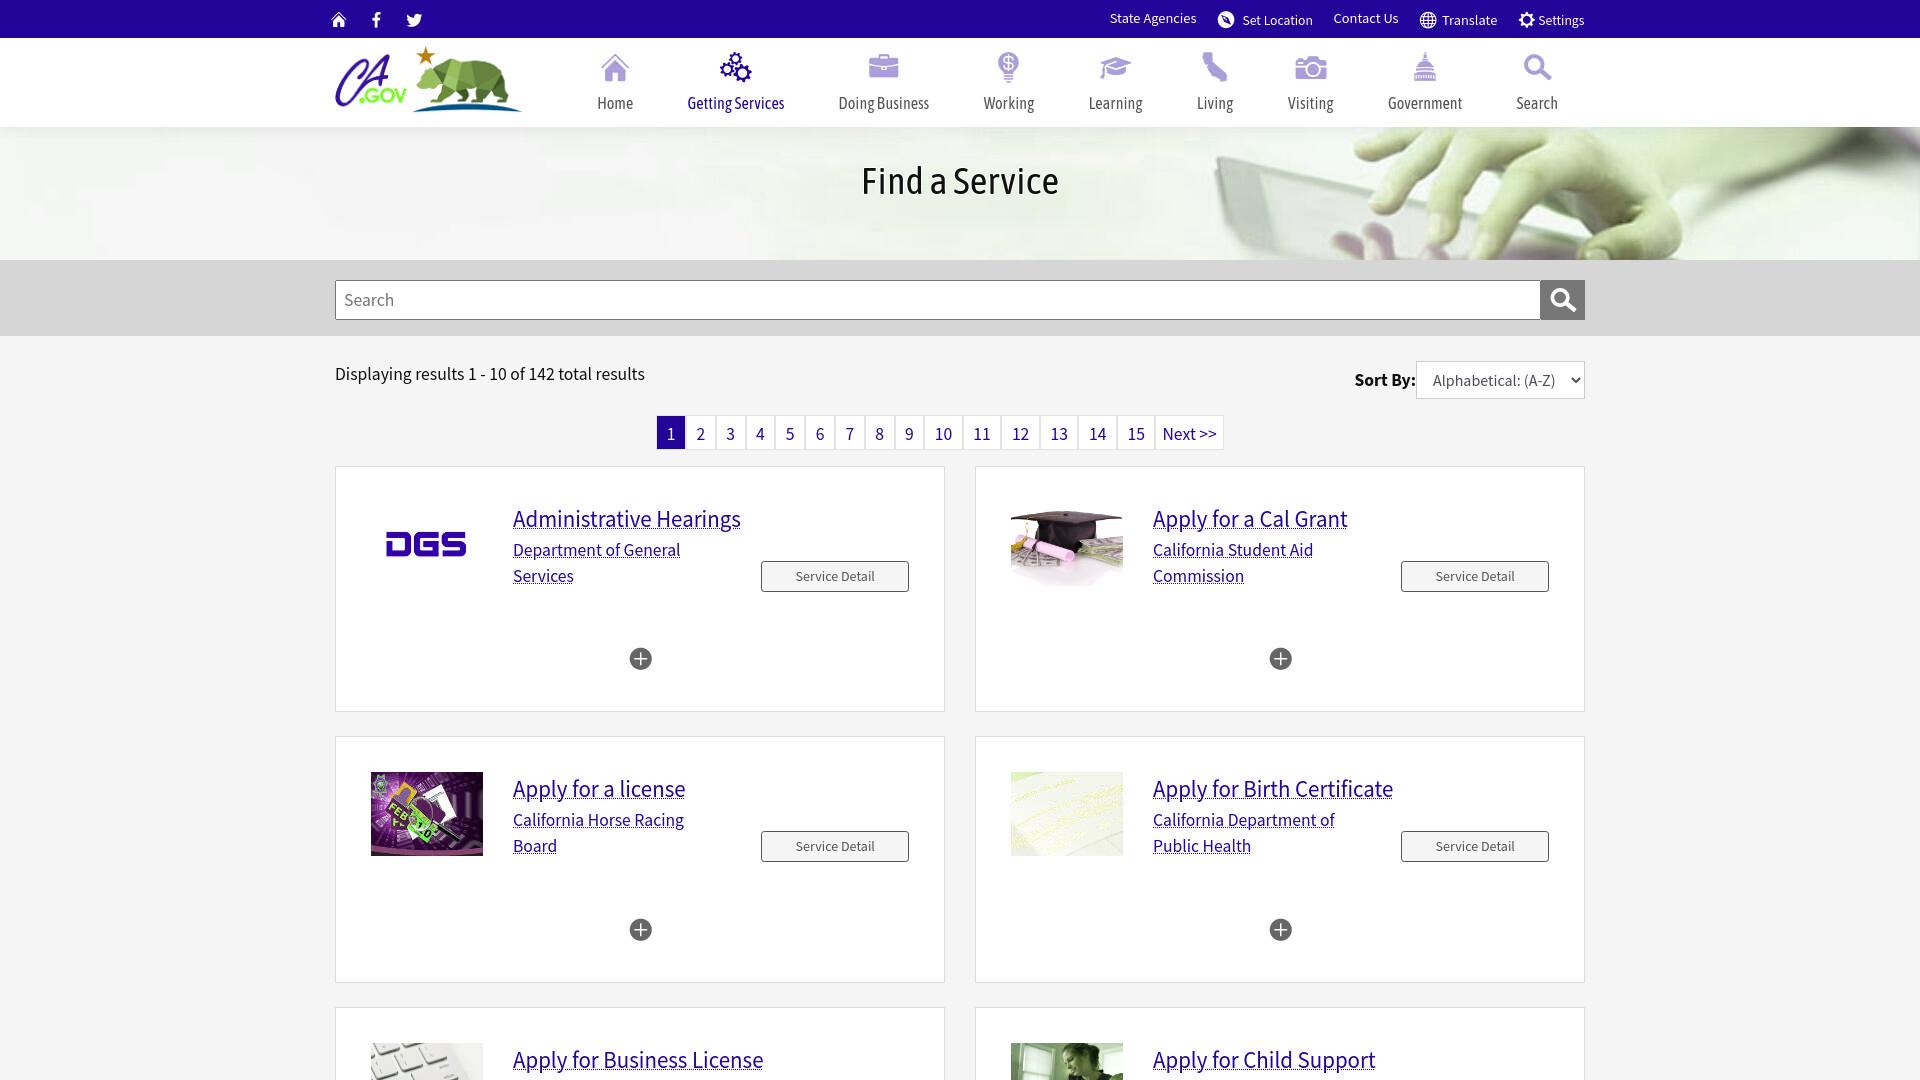Image resolution: width=1920 pixels, height=1080 pixels.
Task: Expand Apply for Birth Certificate plus icon
Action: tap(1280, 930)
